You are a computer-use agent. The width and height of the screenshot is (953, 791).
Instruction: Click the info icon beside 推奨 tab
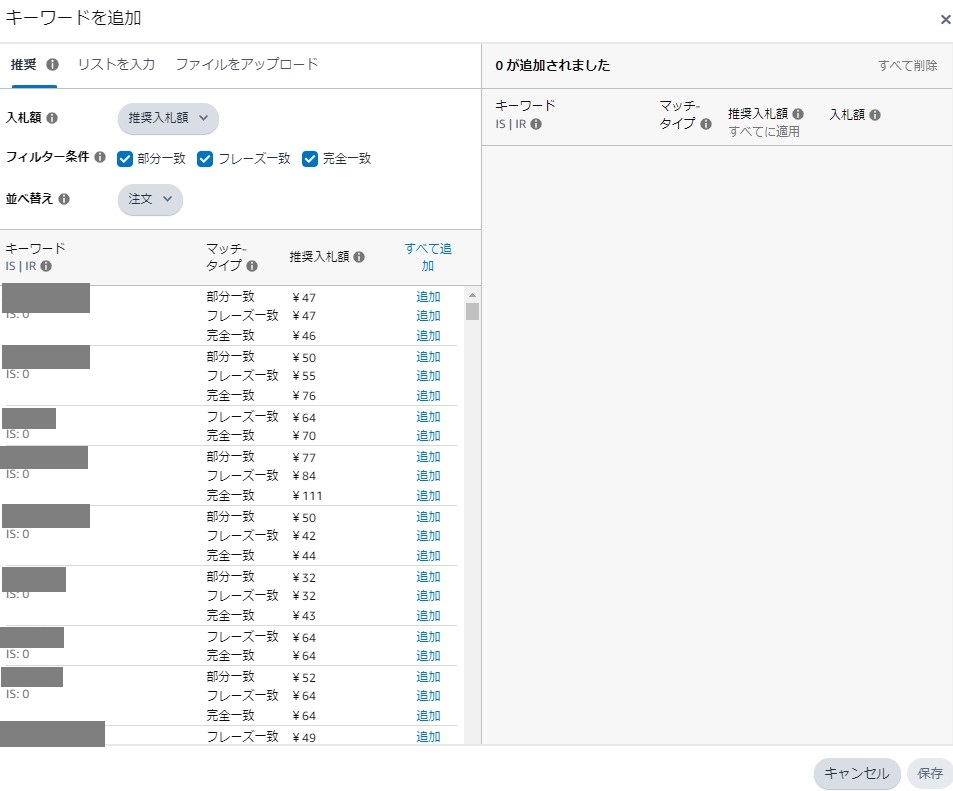click(52, 64)
